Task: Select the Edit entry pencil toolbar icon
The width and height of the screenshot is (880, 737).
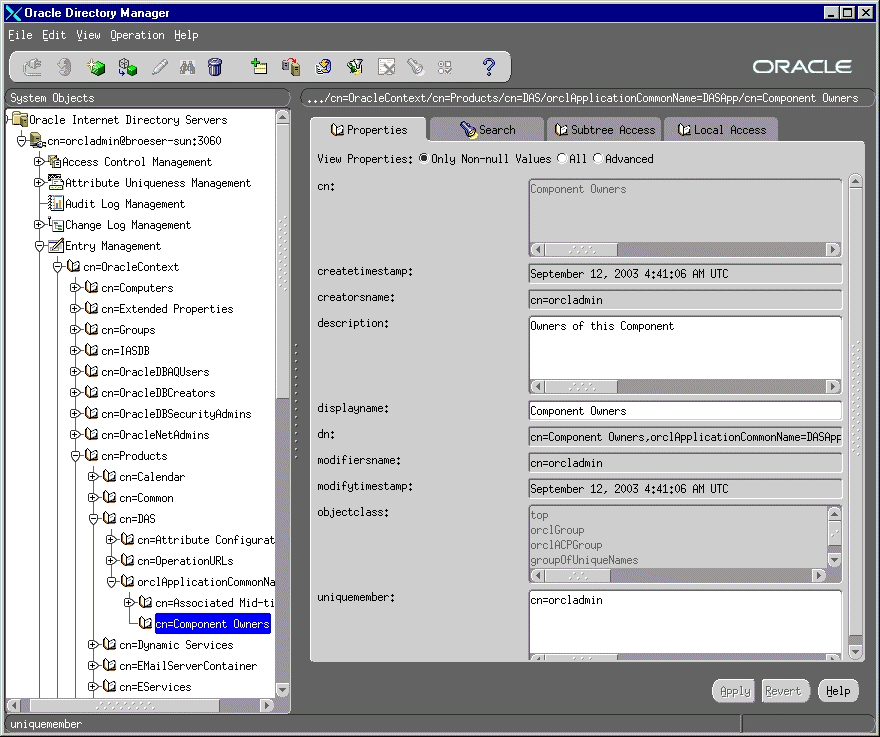Action: [x=161, y=66]
